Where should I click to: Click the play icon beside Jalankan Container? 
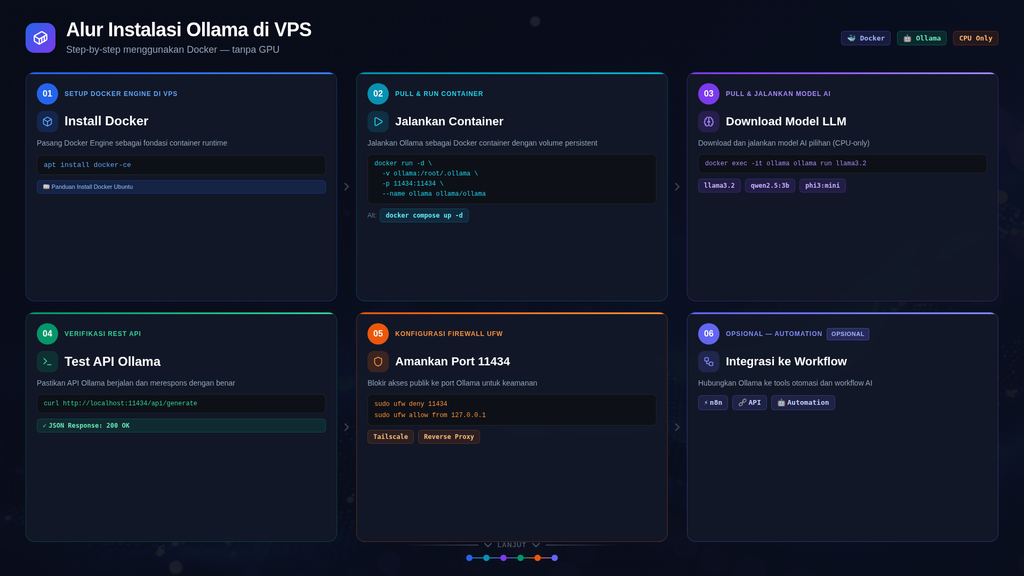point(378,121)
